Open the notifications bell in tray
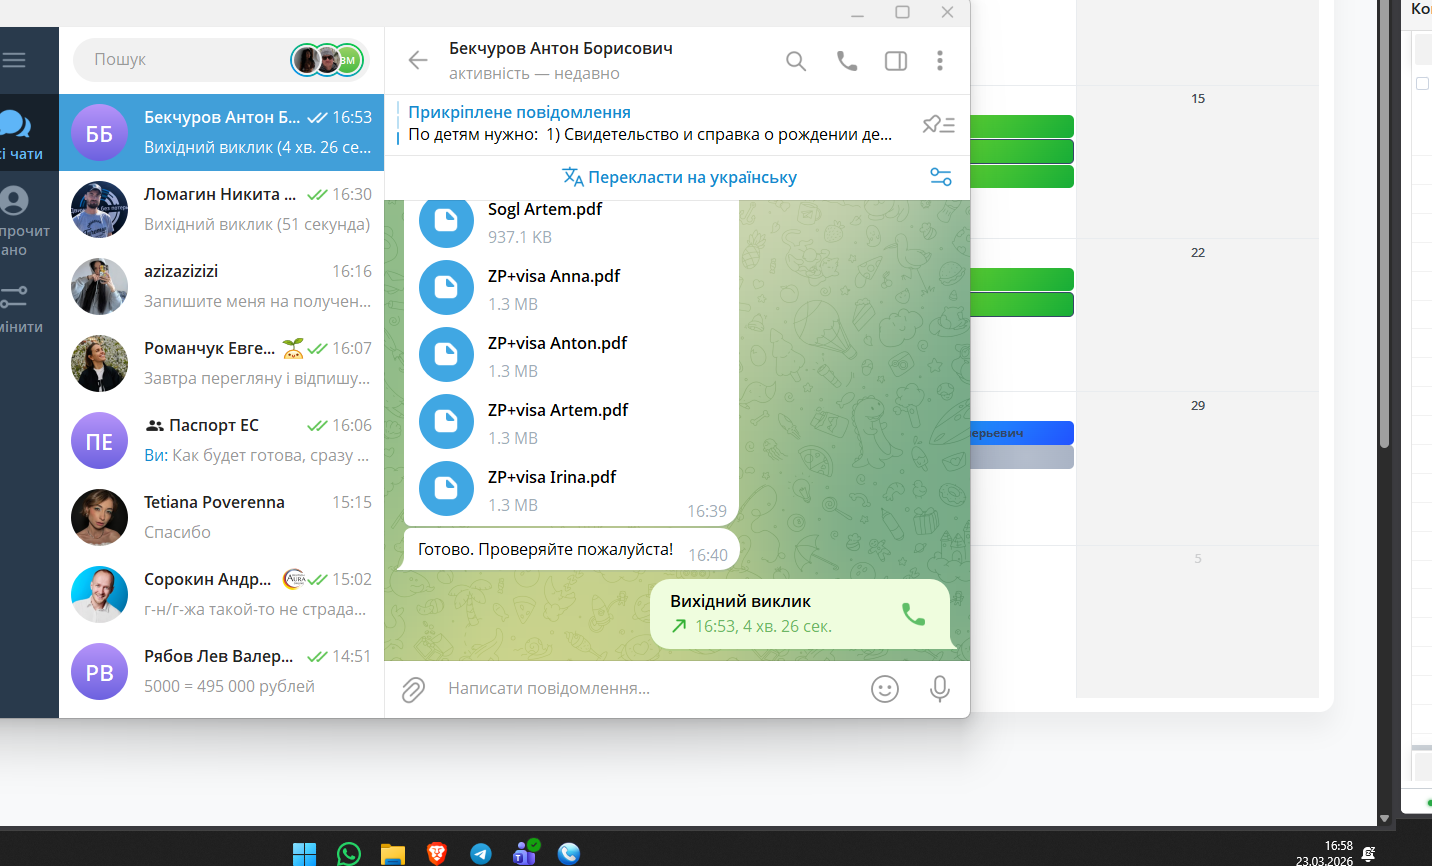This screenshot has width=1432, height=866. click(1368, 854)
